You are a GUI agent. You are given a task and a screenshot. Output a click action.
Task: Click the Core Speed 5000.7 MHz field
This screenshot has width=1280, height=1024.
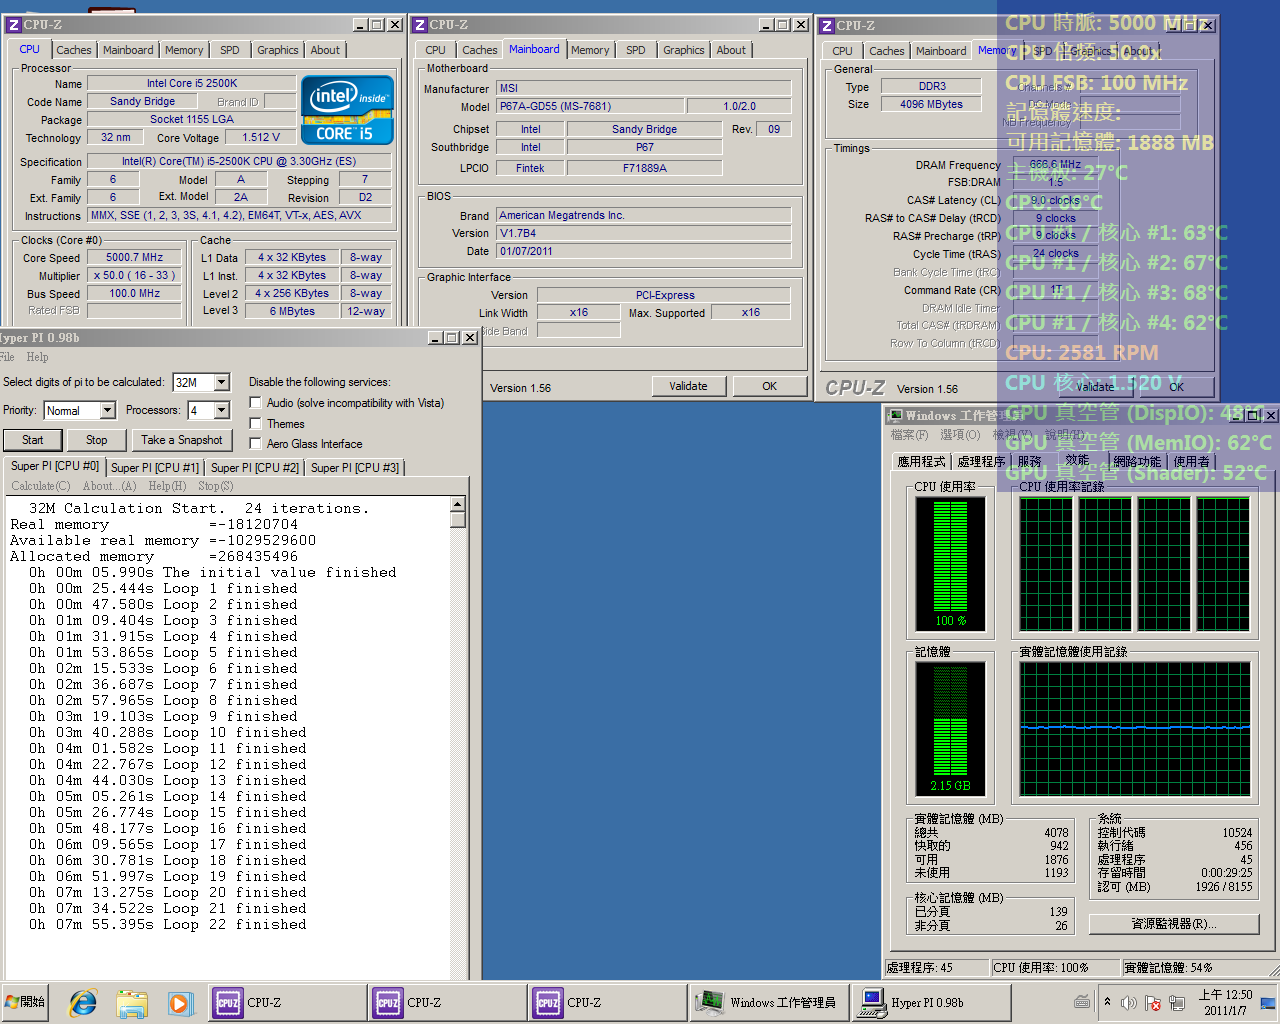tap(135, 257)
